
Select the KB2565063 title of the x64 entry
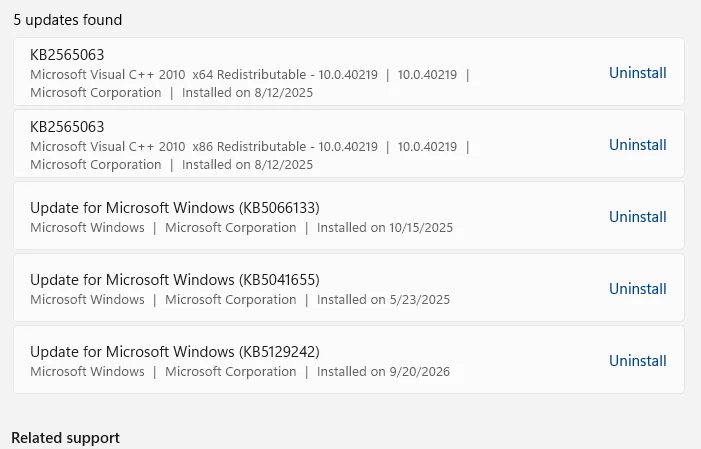coord(67,55)
